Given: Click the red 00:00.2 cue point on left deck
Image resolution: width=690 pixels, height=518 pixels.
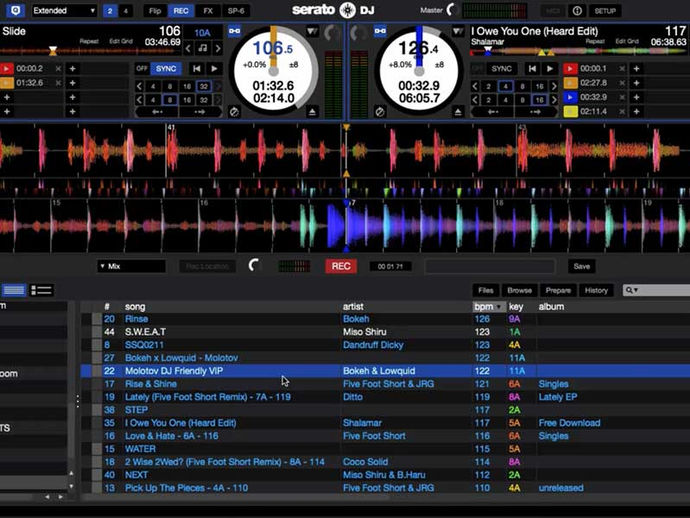Looking at the screenshot, I should click(x=7, y=69).
